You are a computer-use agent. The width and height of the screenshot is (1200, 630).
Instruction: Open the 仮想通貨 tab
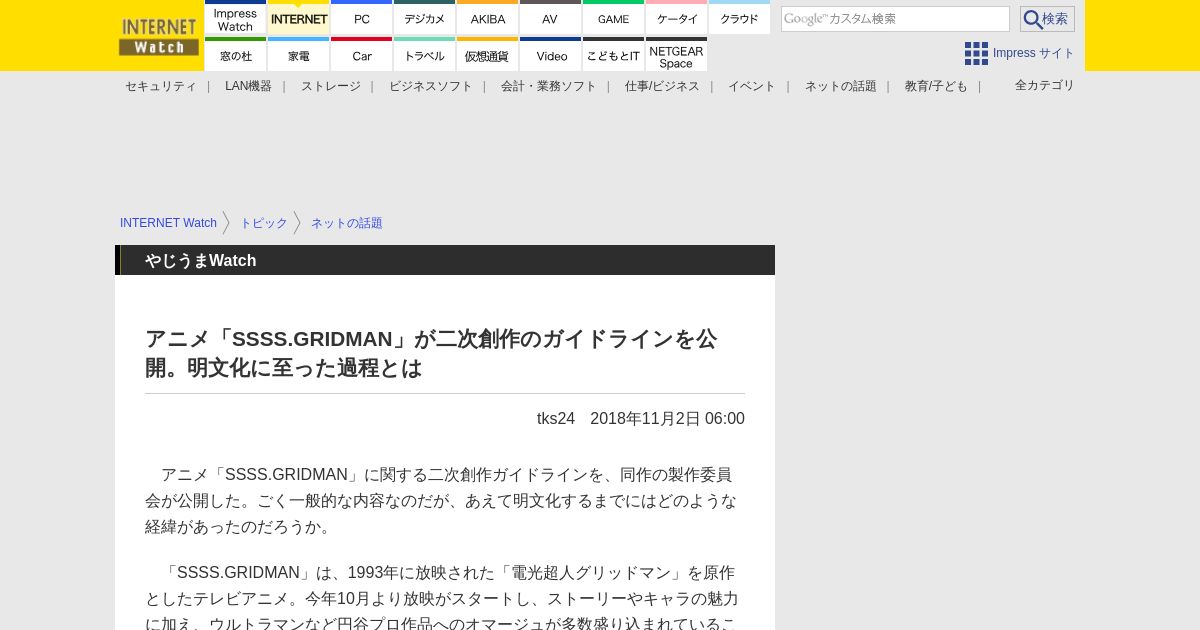click(x=488, y=55)
